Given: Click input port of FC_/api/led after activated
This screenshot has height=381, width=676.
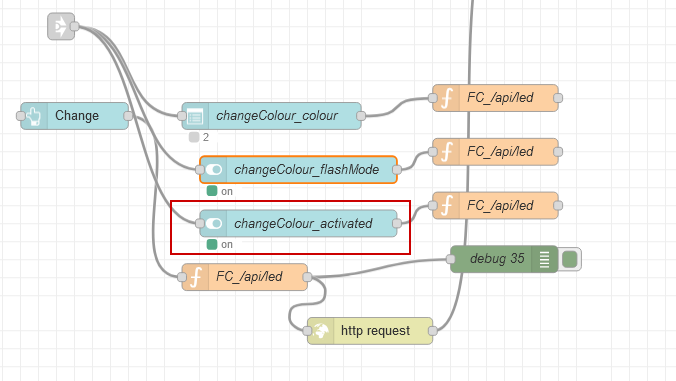Looking at the screenshot, I should [x=433, y=206].
